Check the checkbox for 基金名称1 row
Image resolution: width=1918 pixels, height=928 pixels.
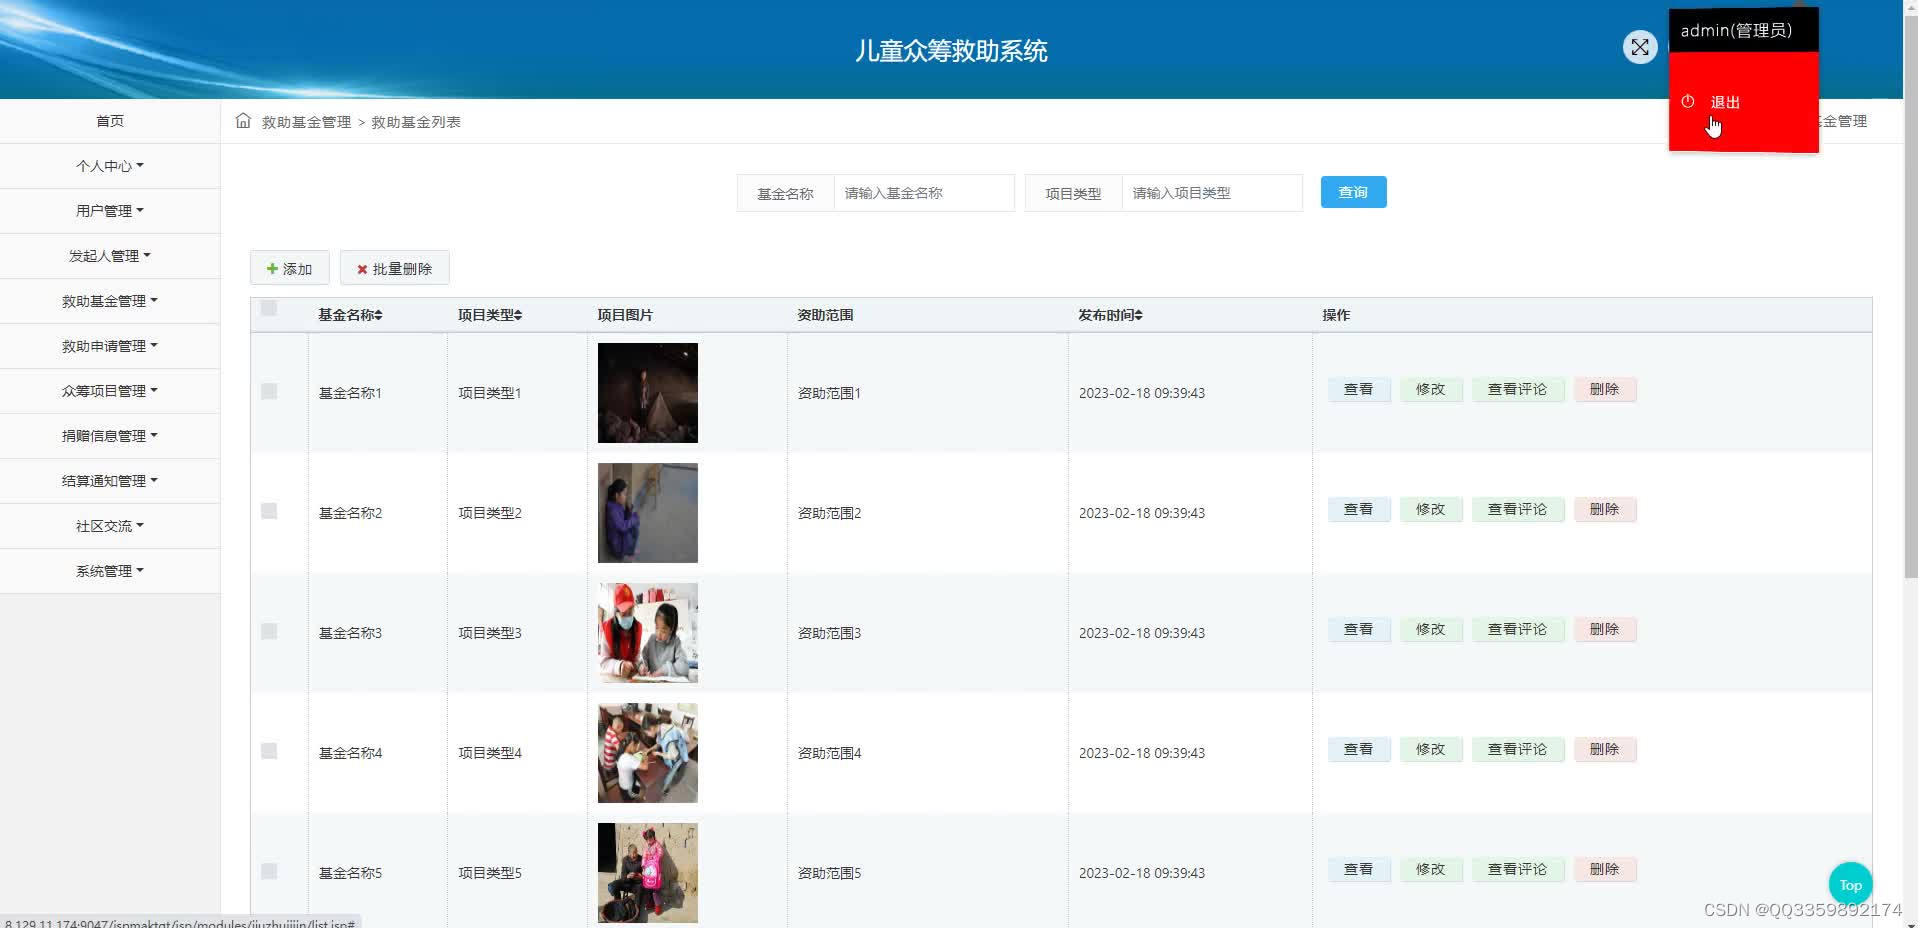[x=269, y=391]
